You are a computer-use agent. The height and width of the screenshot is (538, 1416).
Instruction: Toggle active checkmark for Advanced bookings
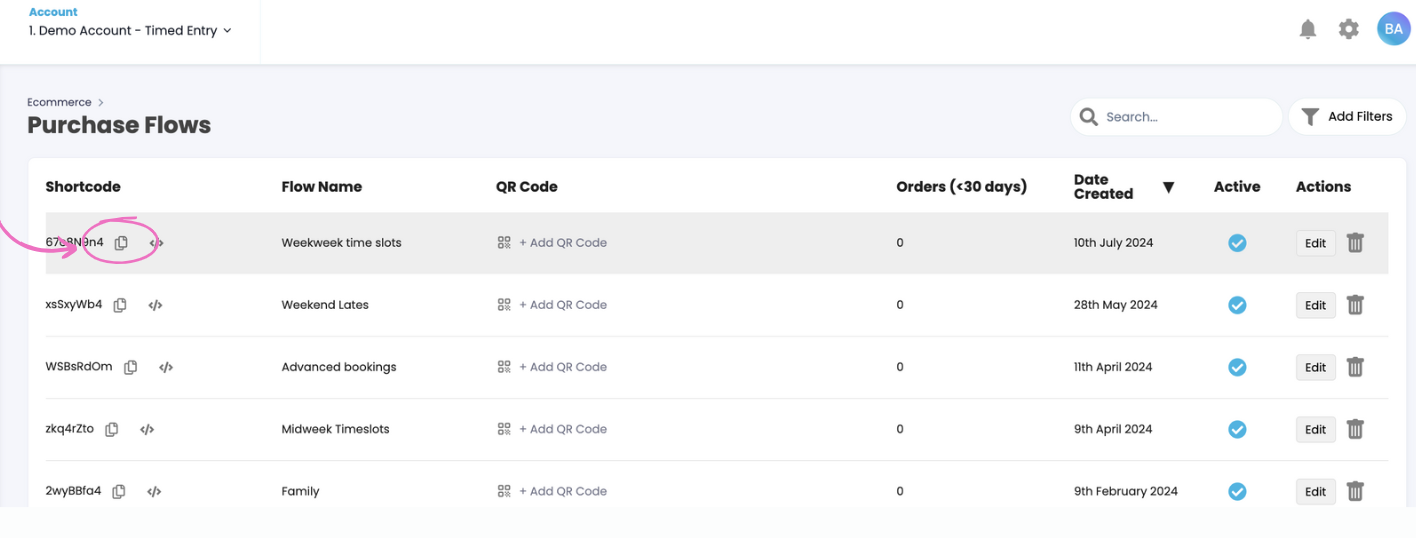[1237, 367]
